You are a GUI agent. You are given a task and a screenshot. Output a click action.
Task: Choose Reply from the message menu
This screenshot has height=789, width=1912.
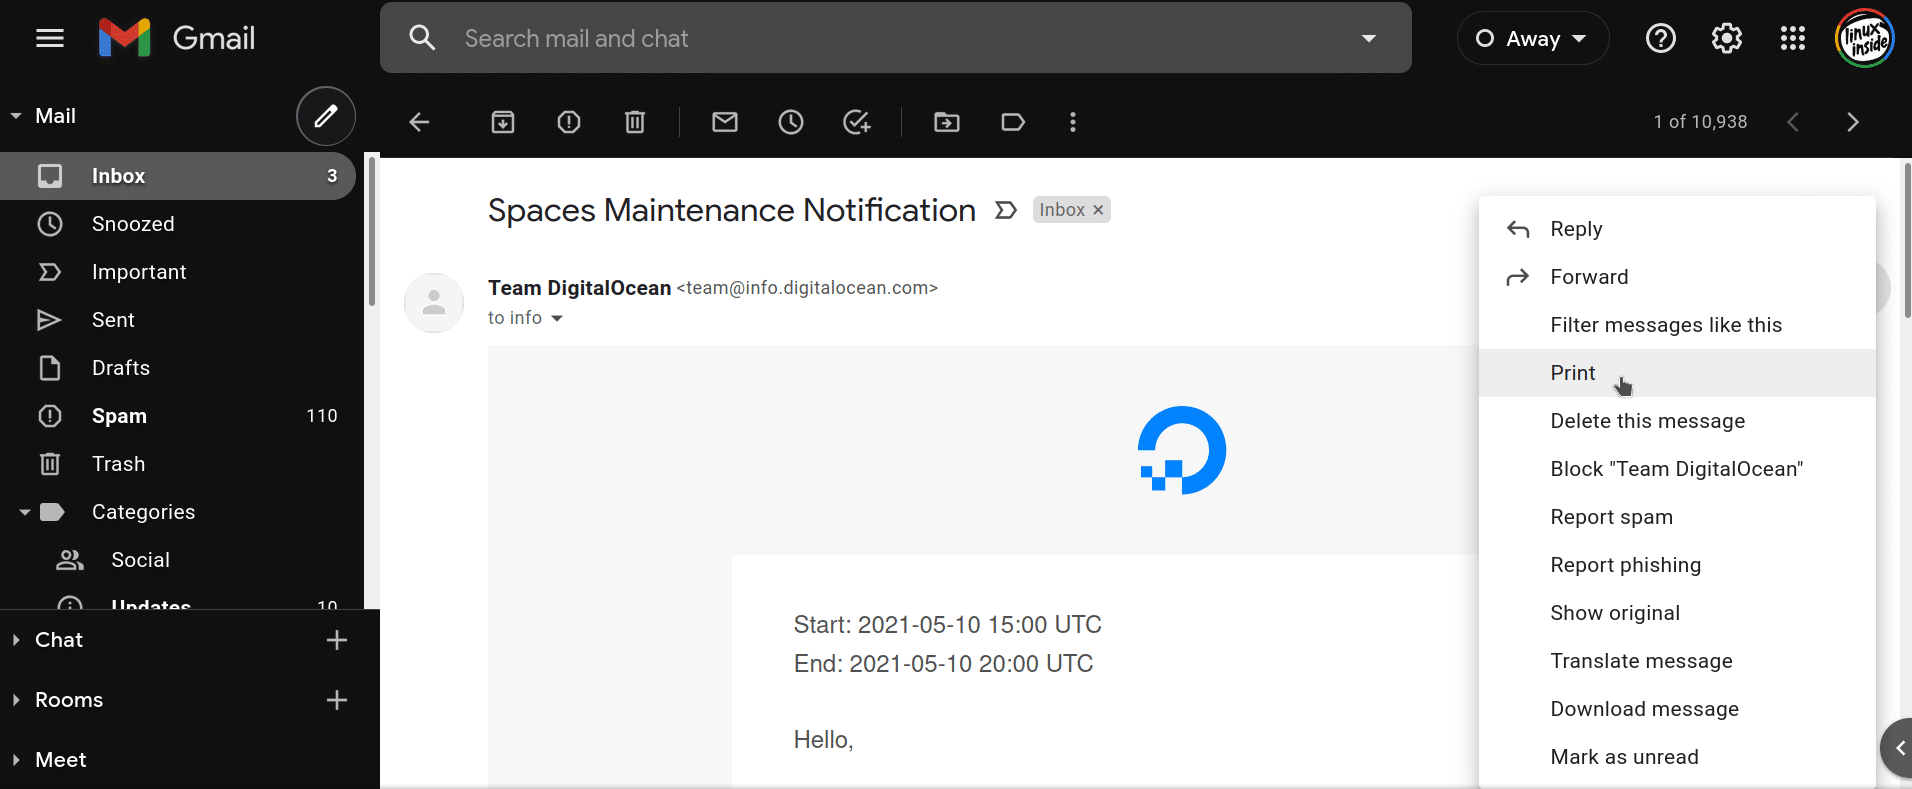click(1677, 229)
